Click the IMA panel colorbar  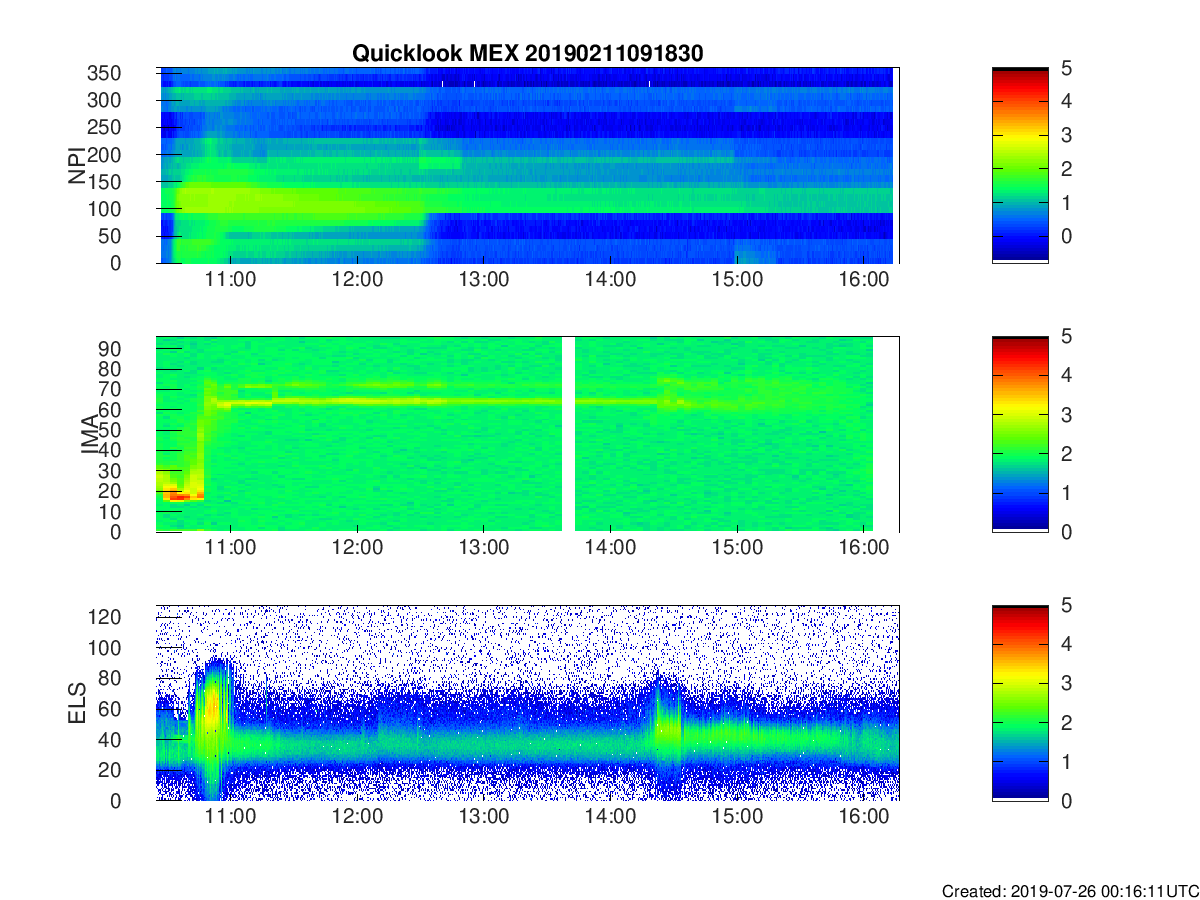click(1020, 434)
